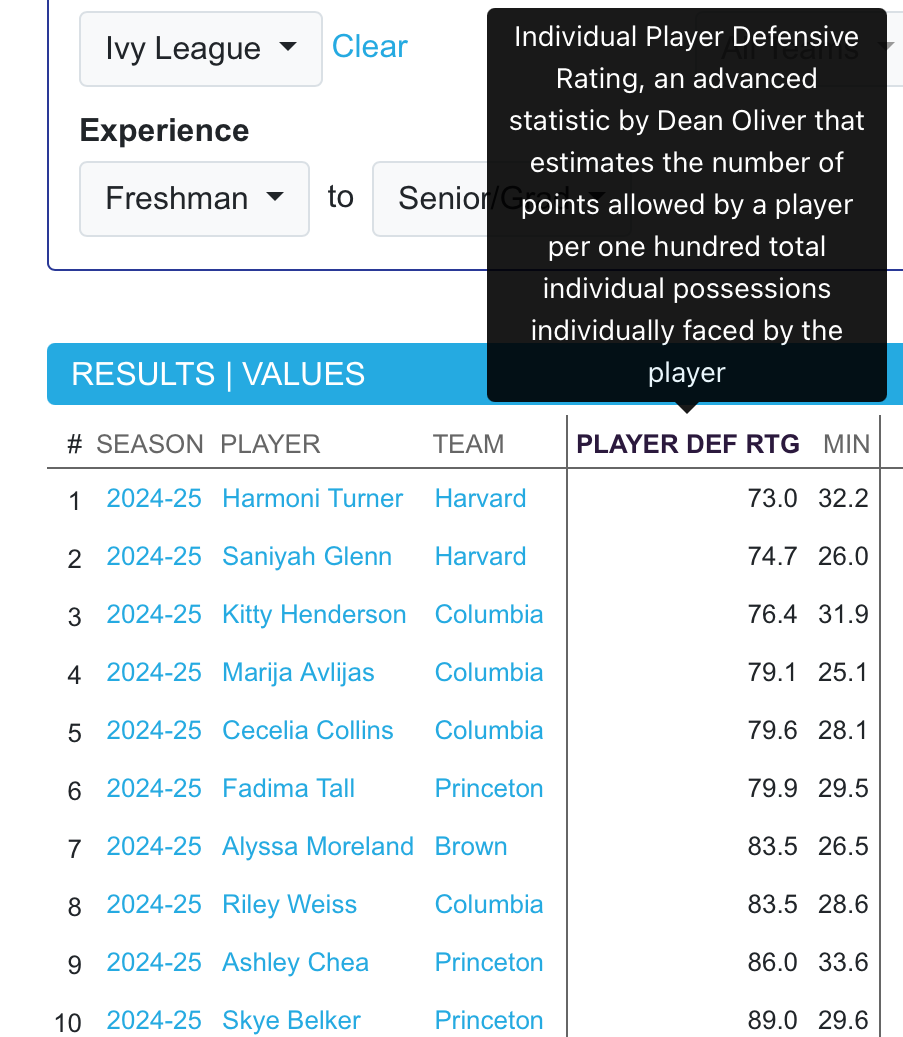Open Brown team link

[471, 847]
